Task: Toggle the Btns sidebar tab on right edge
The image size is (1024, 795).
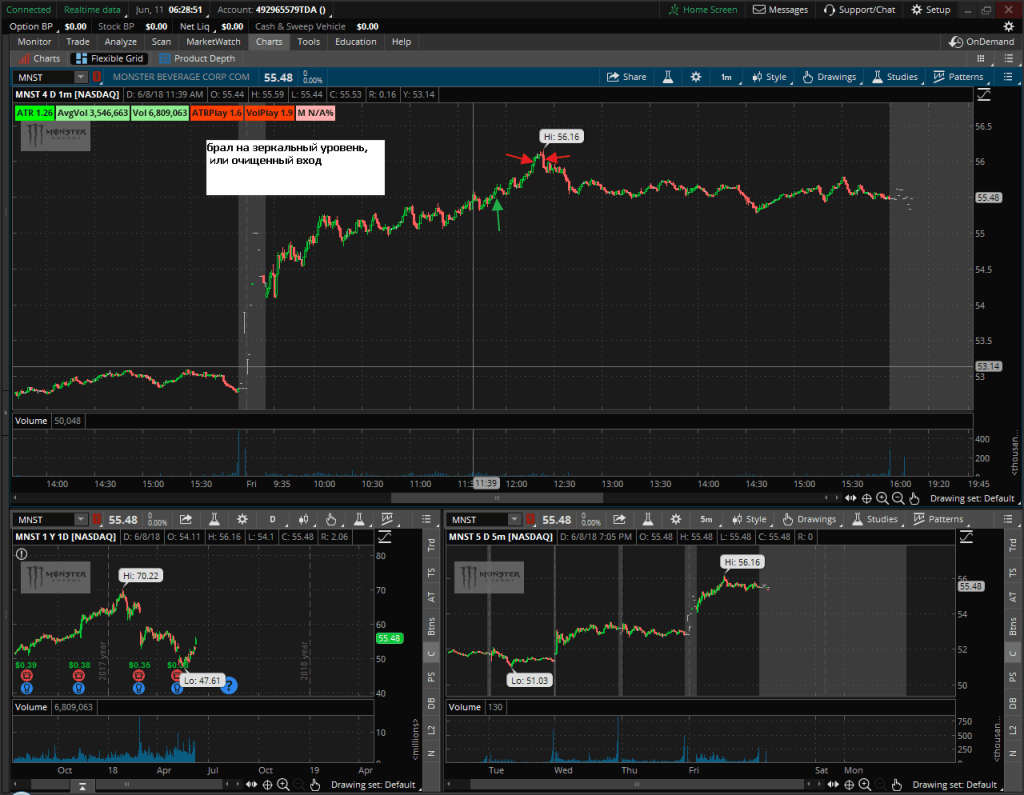Action: (x=1013, y=625)
